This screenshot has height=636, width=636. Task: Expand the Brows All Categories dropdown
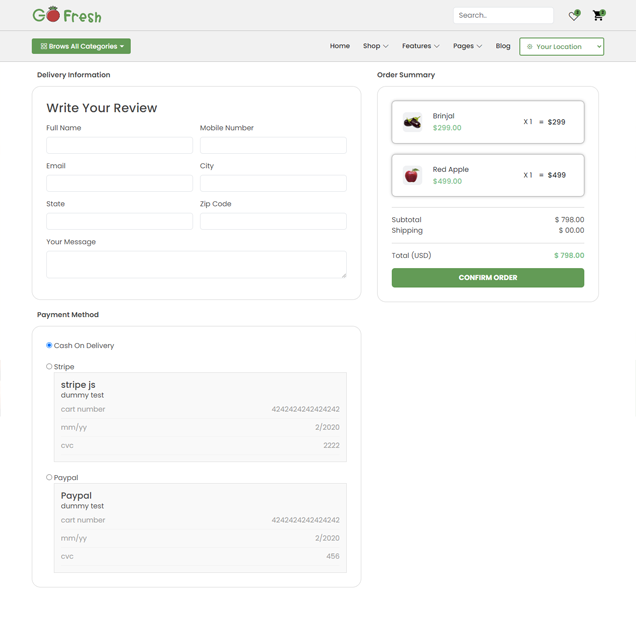pos(81,46)
